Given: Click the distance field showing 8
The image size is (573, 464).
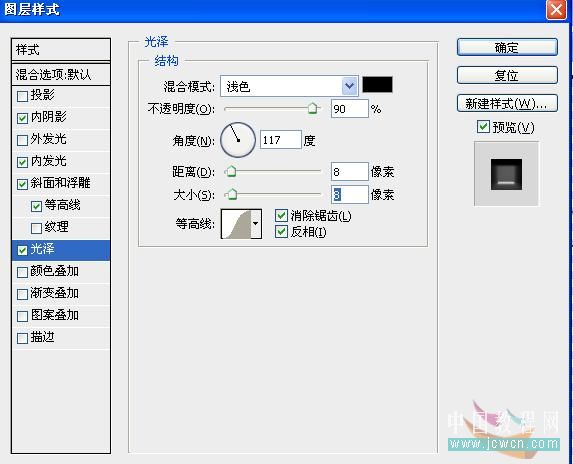Looking at the screenshot, I should [350, 171].
